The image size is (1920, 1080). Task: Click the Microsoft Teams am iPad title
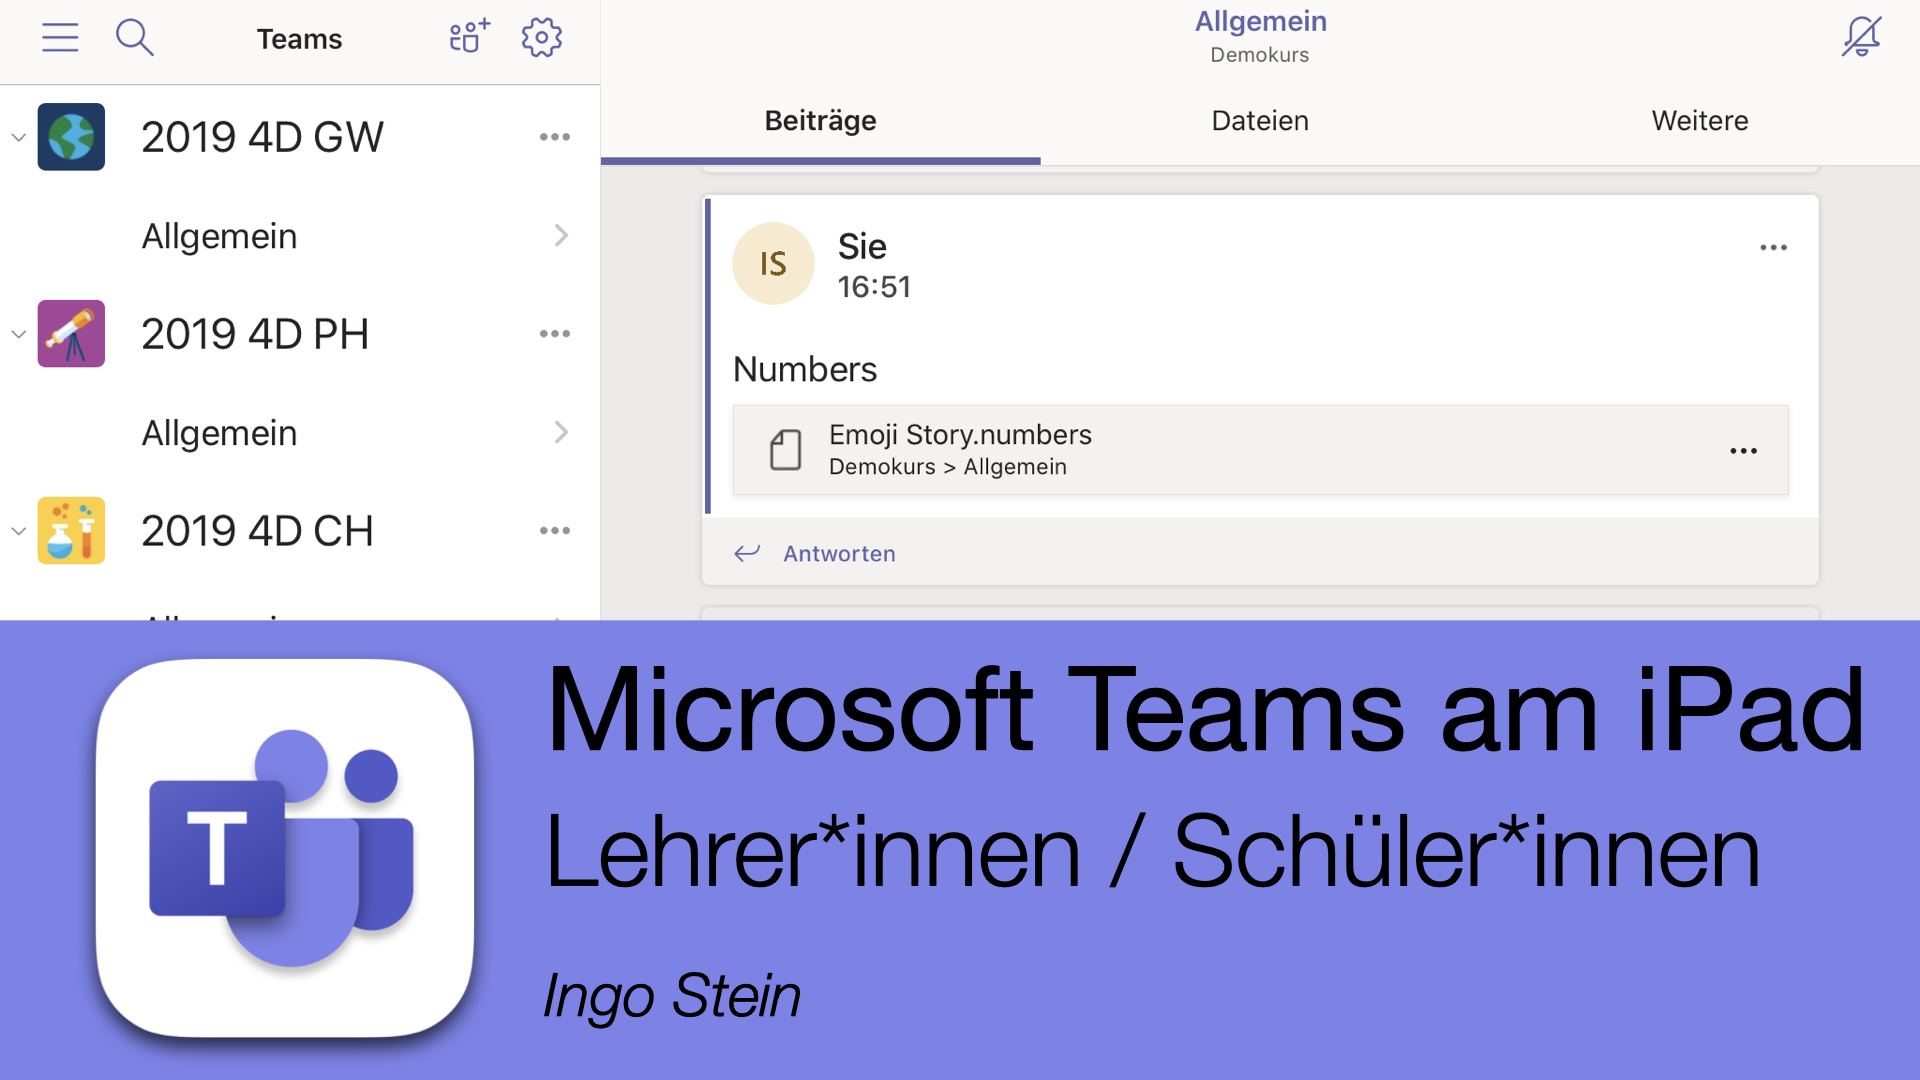click(x=1206, y=711)
